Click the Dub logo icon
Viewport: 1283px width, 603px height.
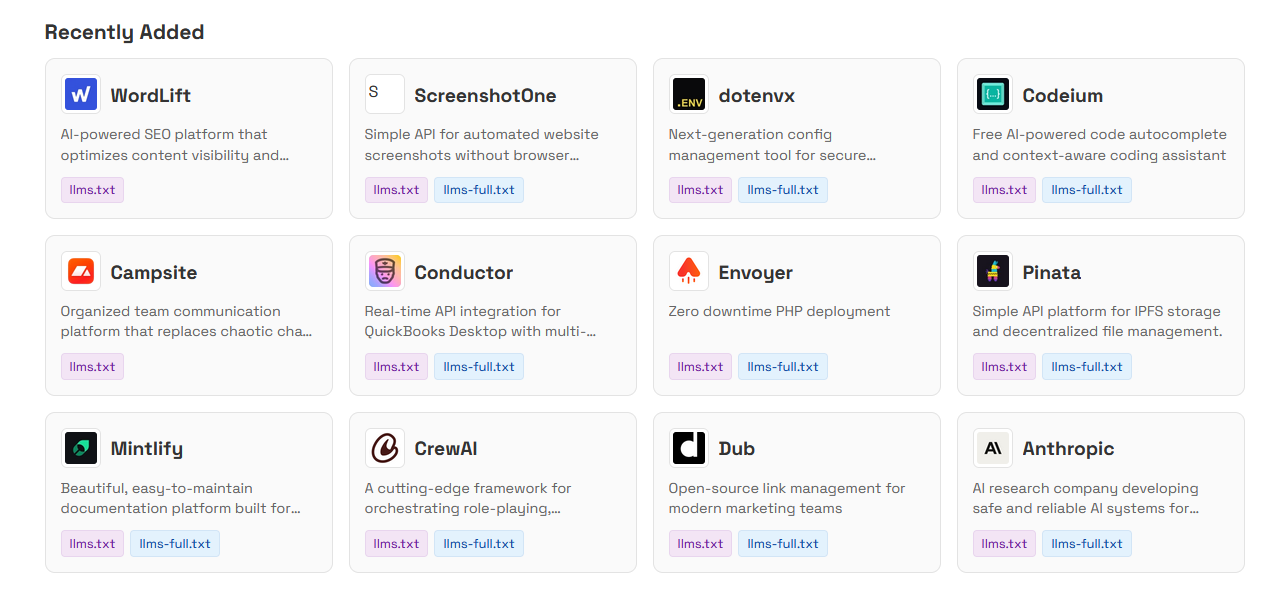688,449
